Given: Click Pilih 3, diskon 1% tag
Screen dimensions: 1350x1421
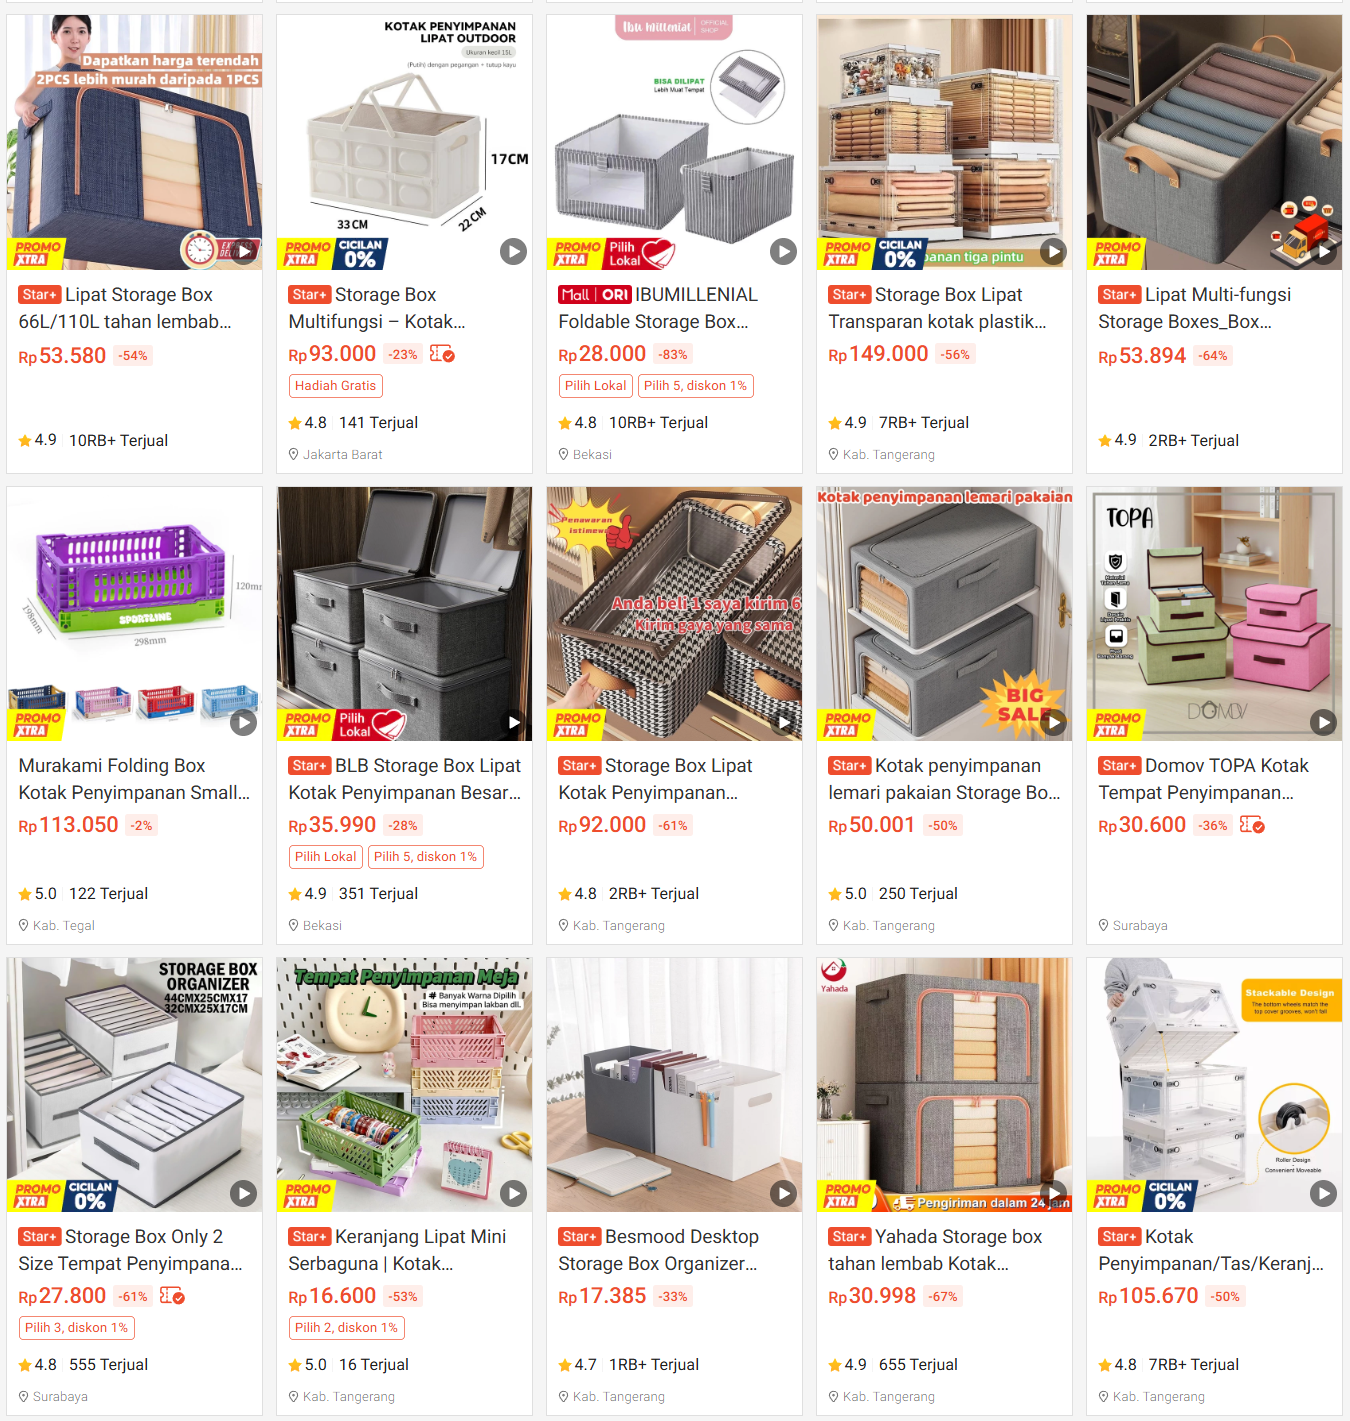Looking at the screenshot, I should (76, 1328).
